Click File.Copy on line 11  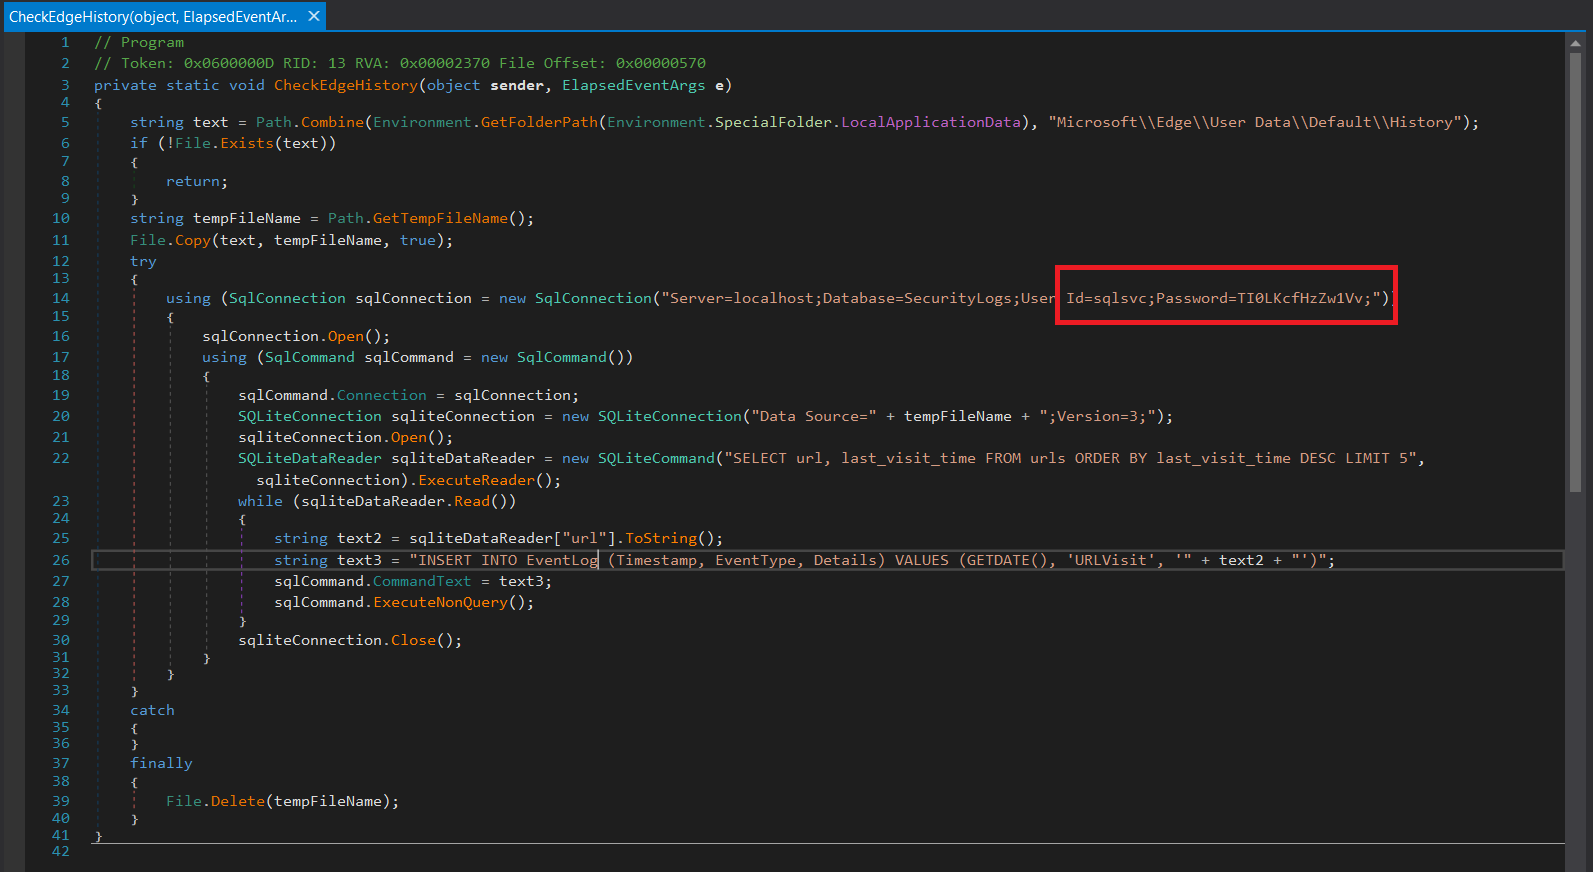[170, 240]
